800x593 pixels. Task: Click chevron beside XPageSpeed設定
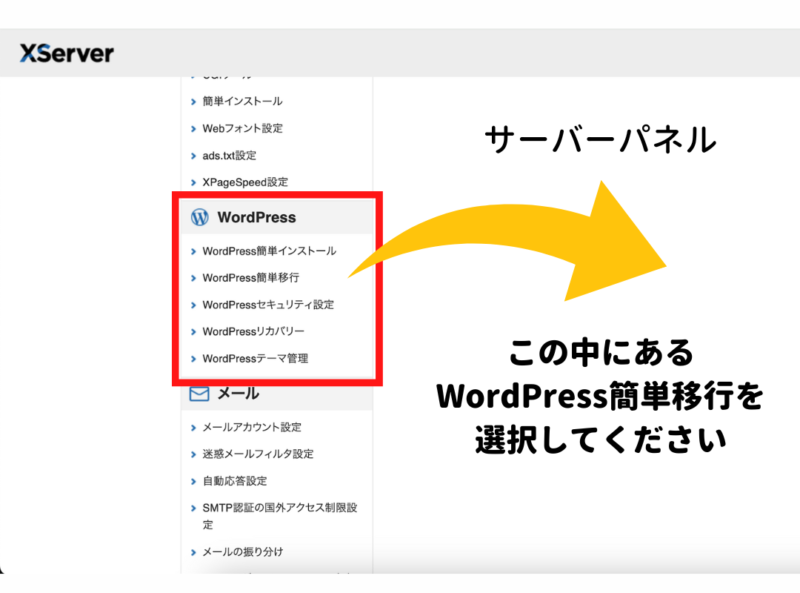[x=193, y=183]
